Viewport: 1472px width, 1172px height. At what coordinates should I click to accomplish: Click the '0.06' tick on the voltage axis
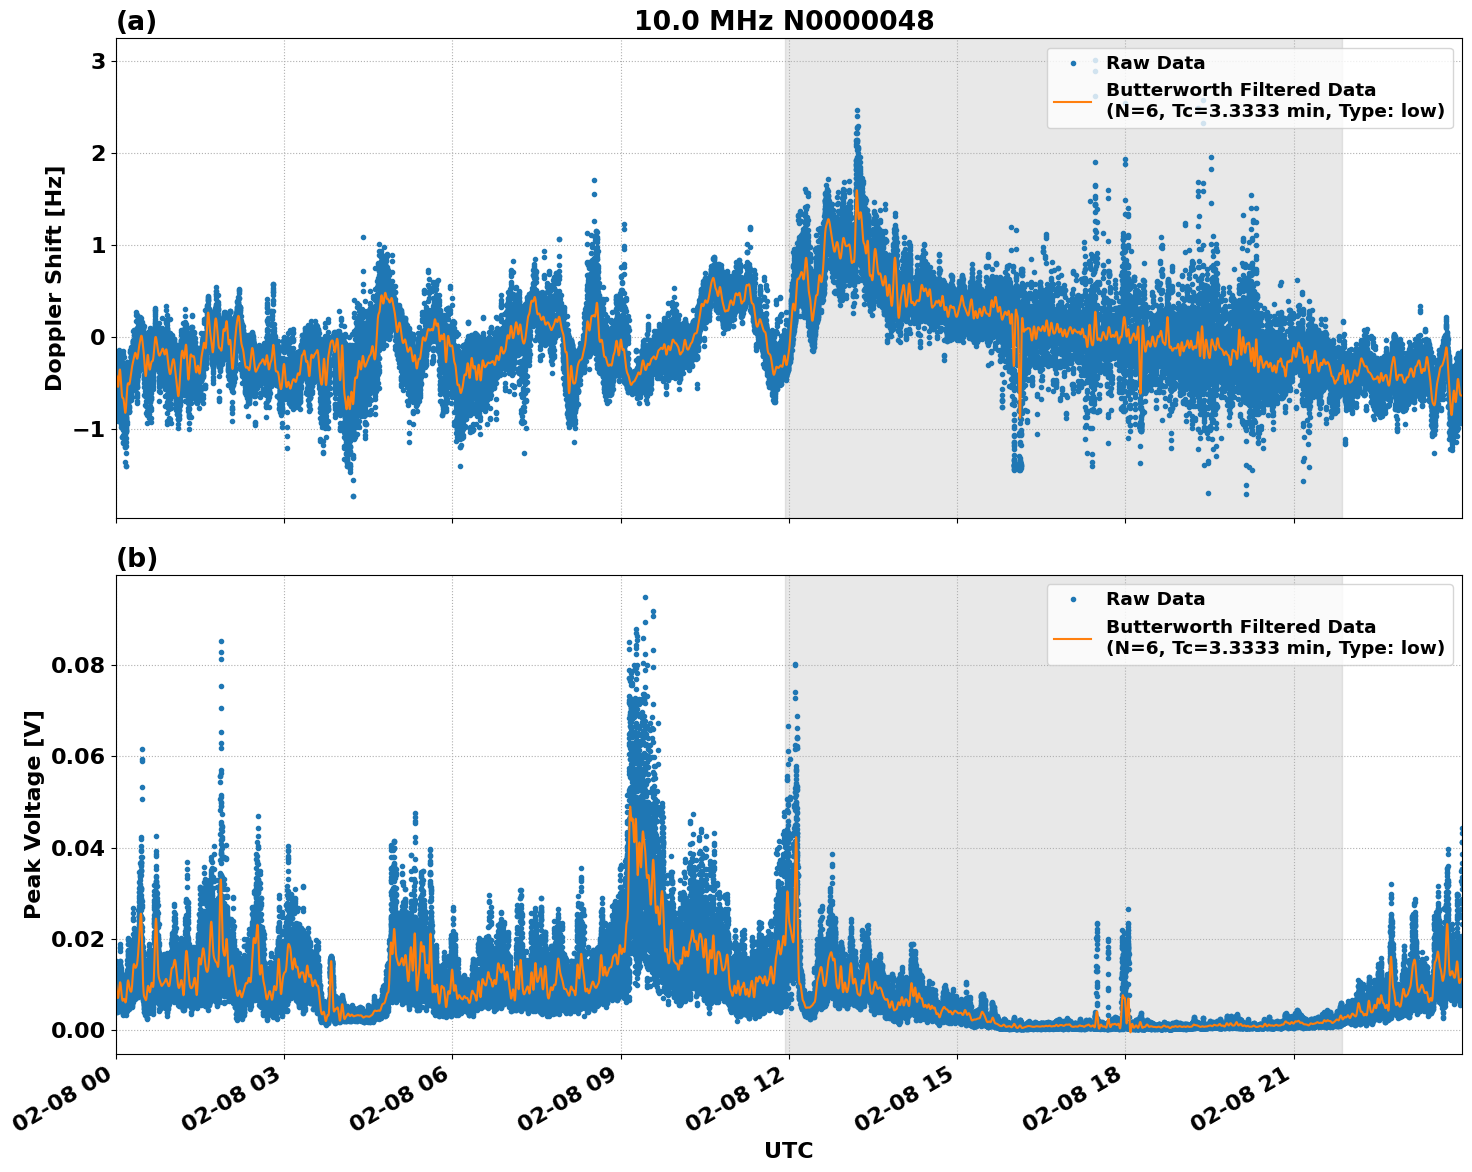[x=78, y=757]
